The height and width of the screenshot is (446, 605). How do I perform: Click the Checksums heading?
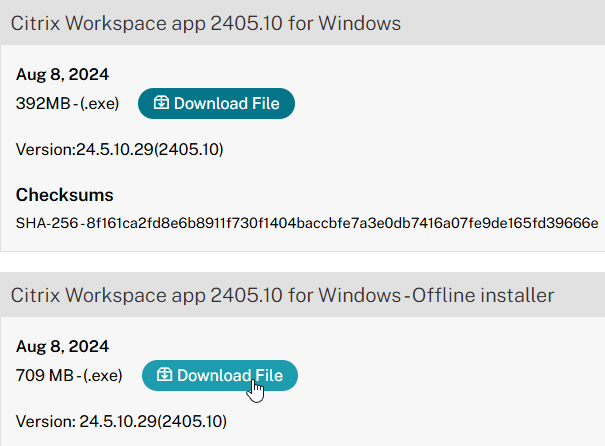pos(64,195)
